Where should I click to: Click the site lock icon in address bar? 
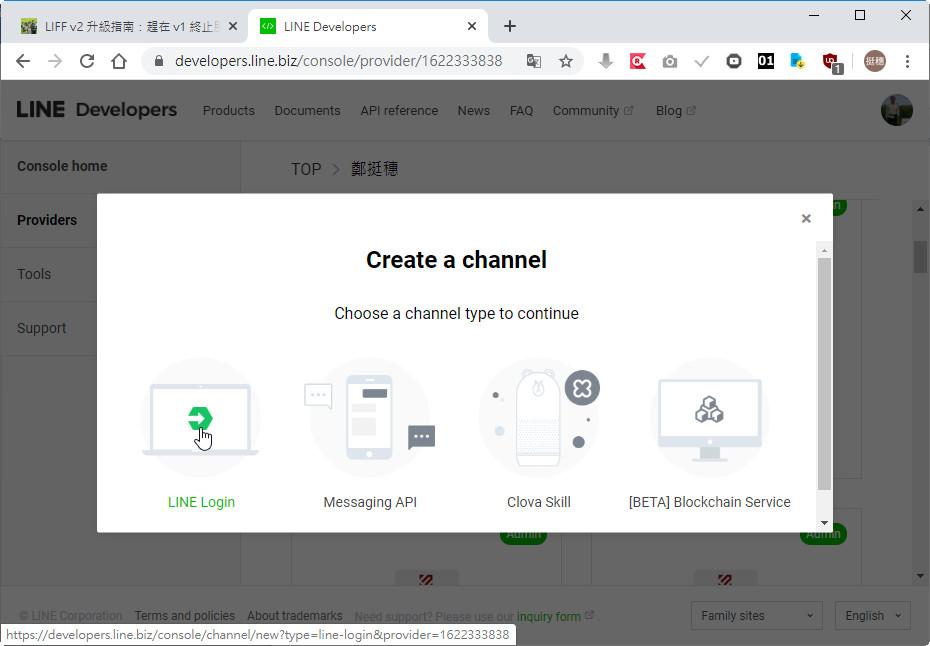158,61
